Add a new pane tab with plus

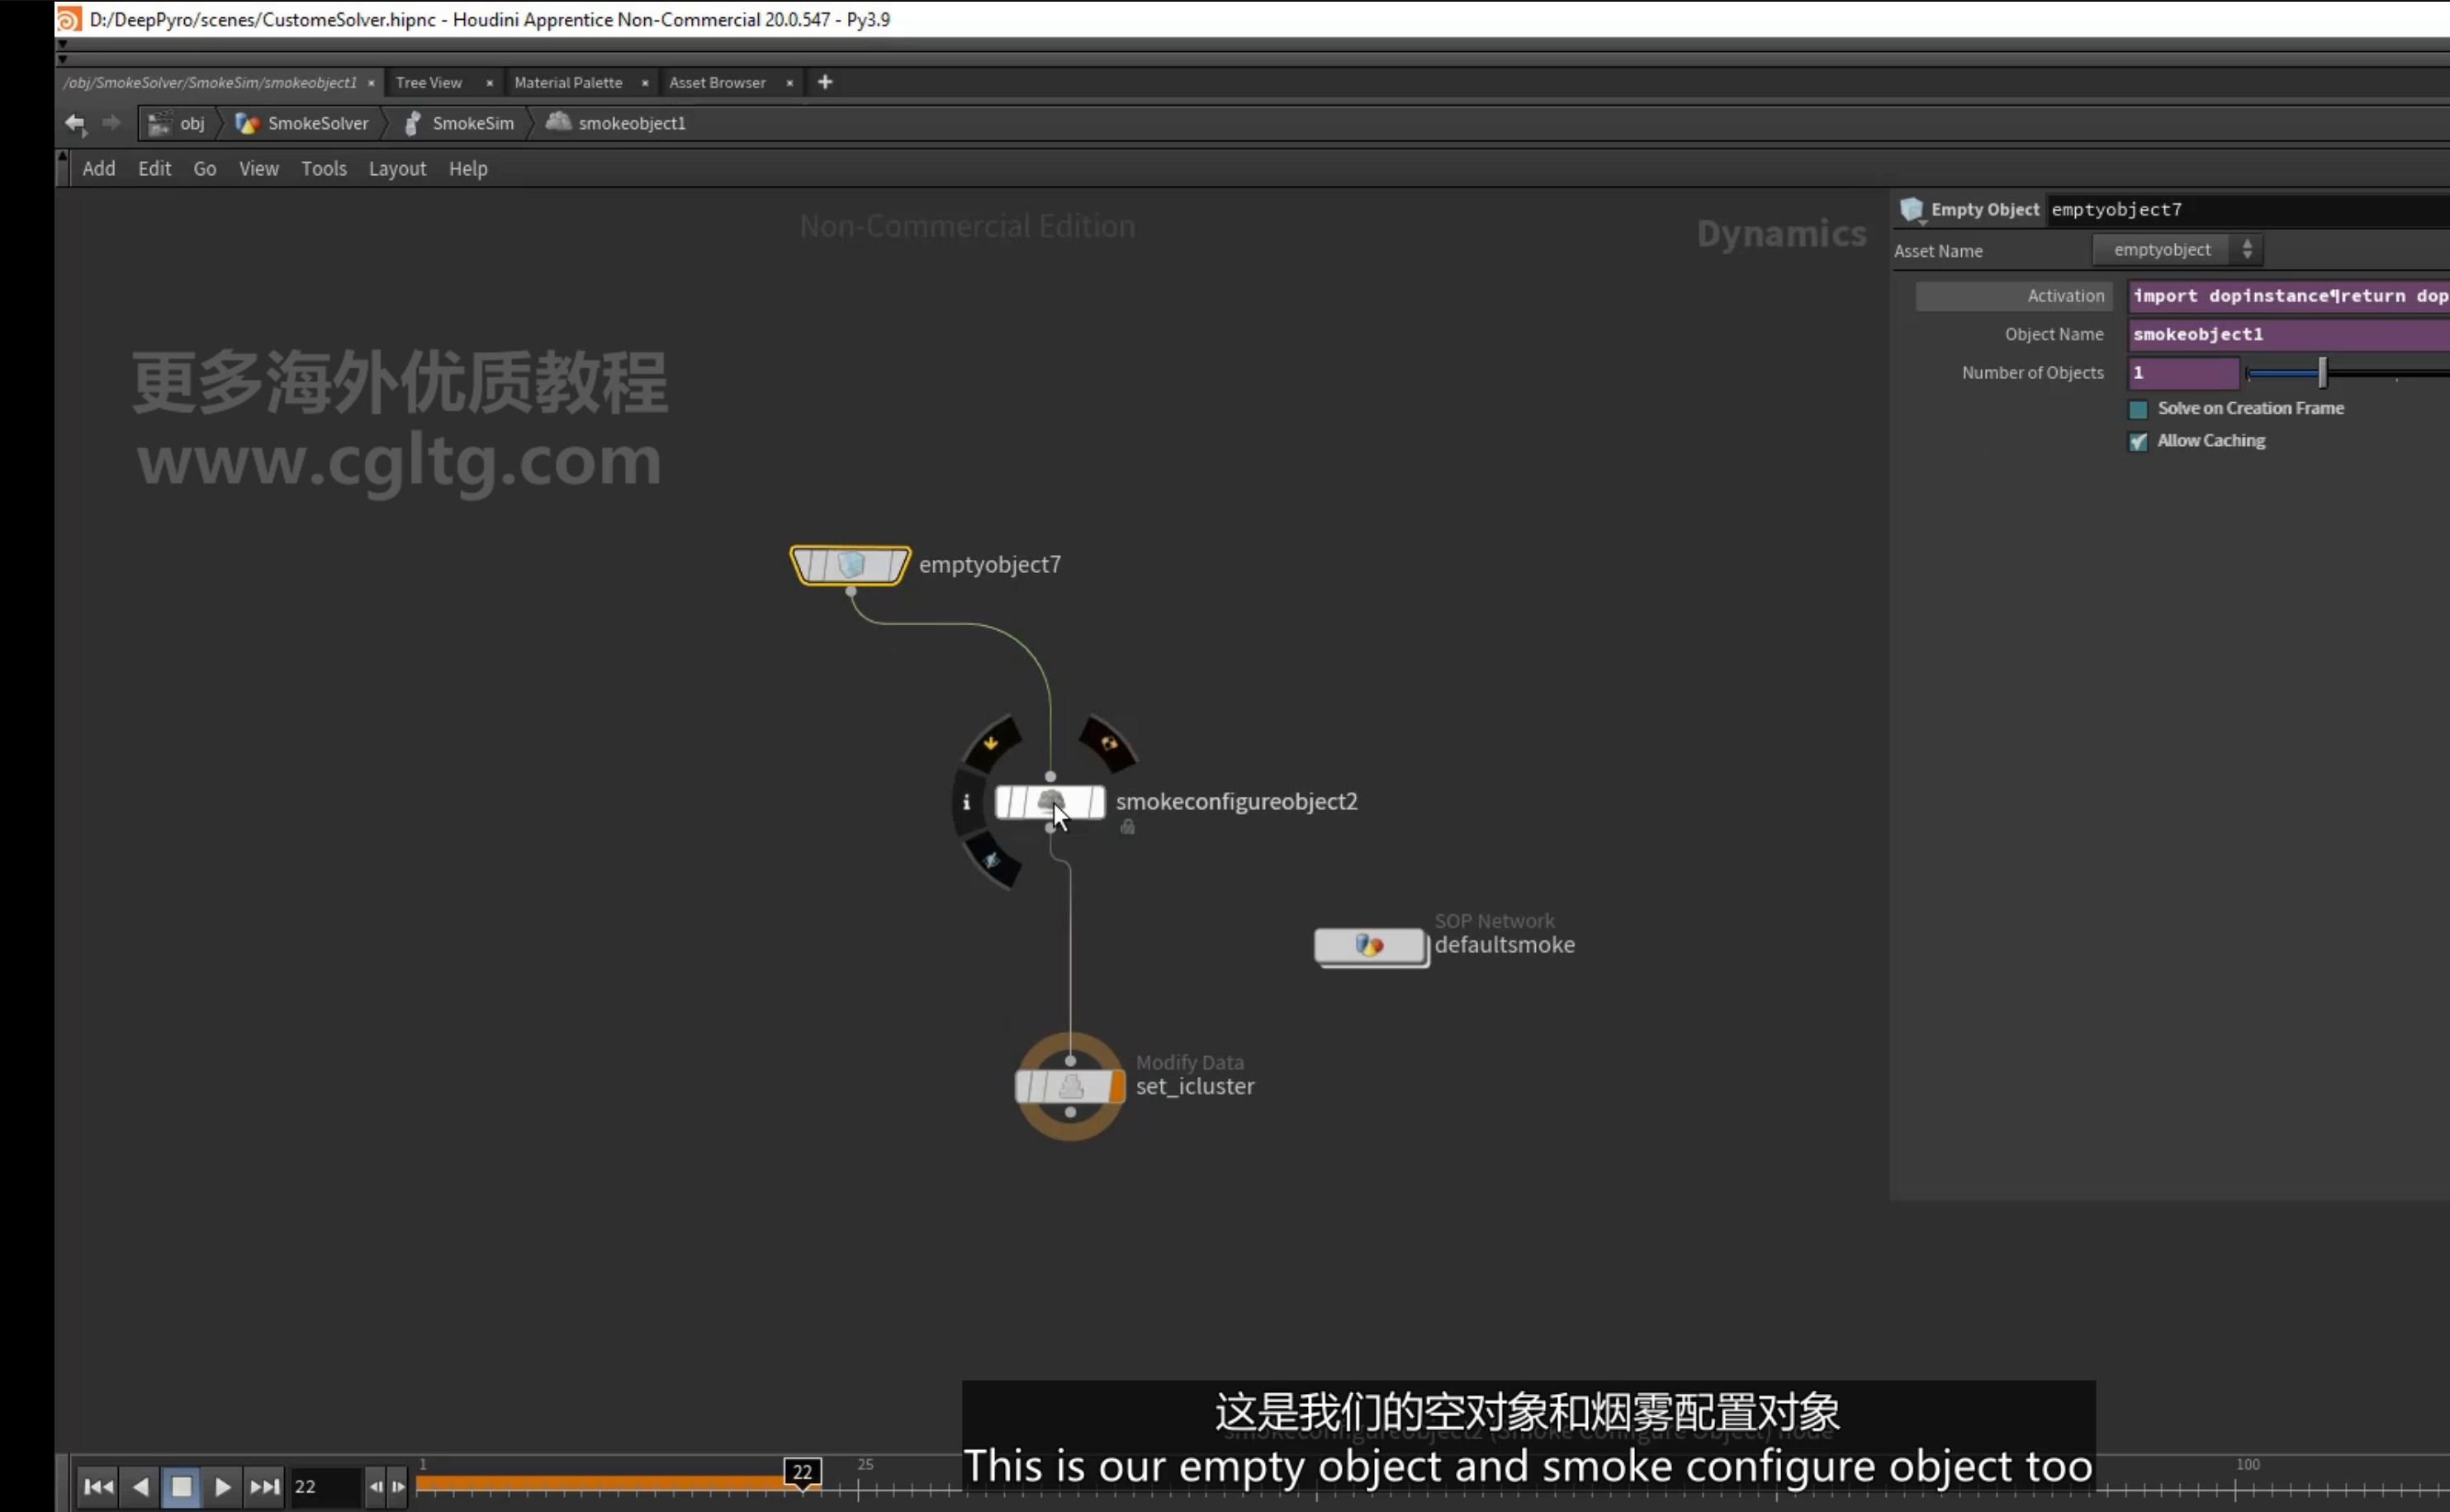(x=825, y=82)
